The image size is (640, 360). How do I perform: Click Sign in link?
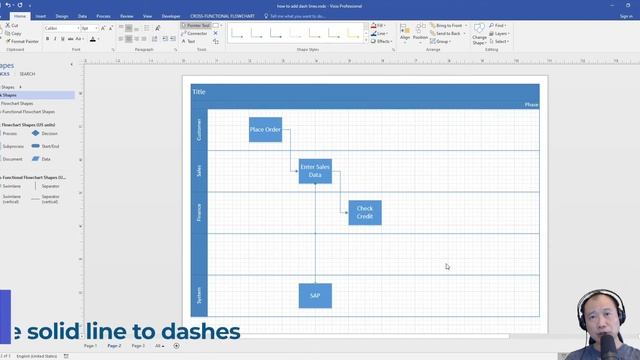tap(626, 16)
